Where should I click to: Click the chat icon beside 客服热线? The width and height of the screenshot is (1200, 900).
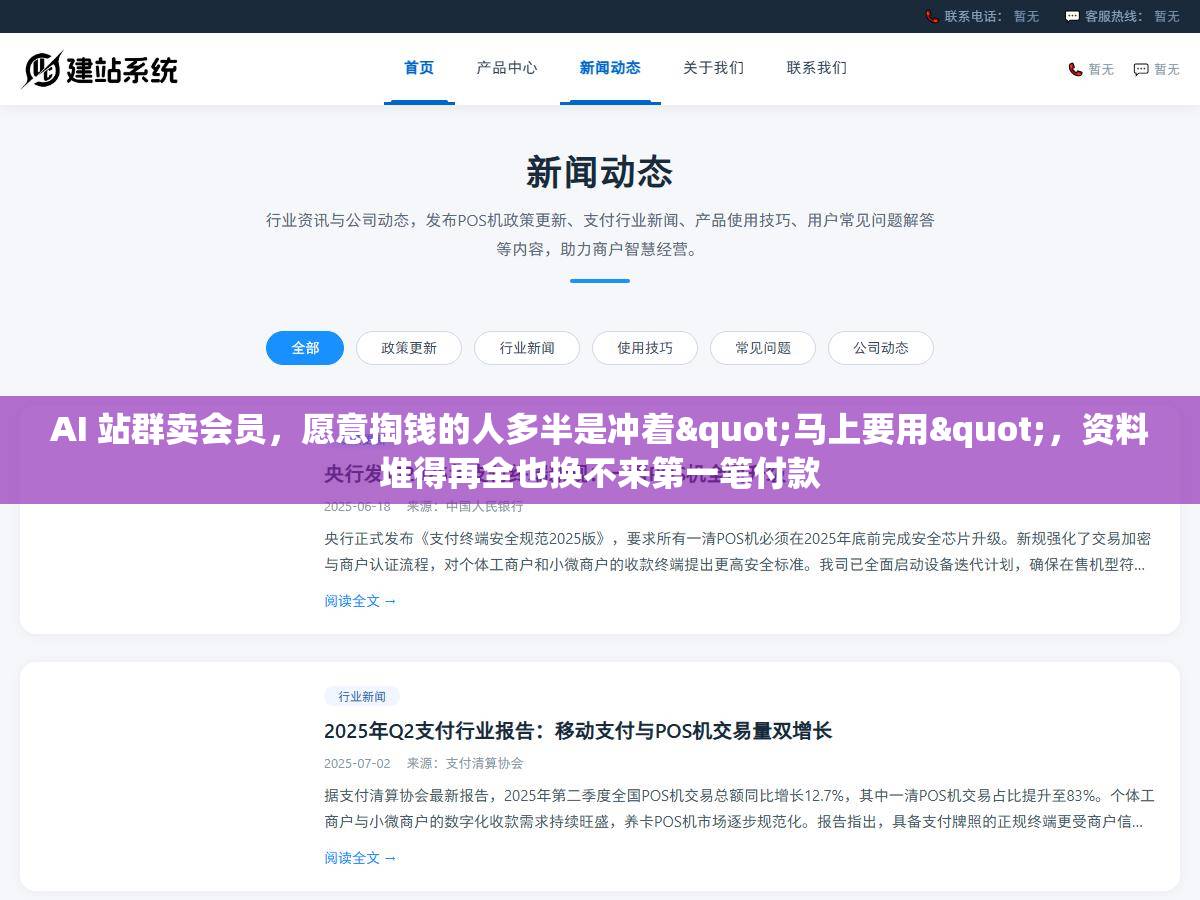click(x=1072, y=16)
